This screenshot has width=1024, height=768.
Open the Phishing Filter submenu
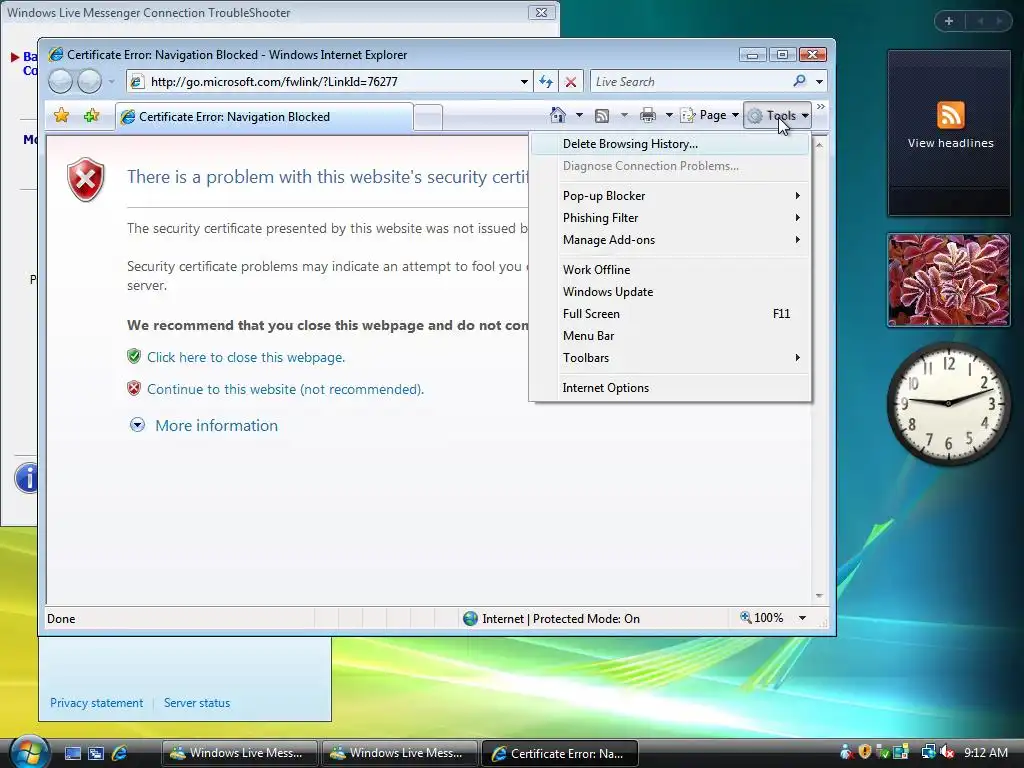coord(670,217)
